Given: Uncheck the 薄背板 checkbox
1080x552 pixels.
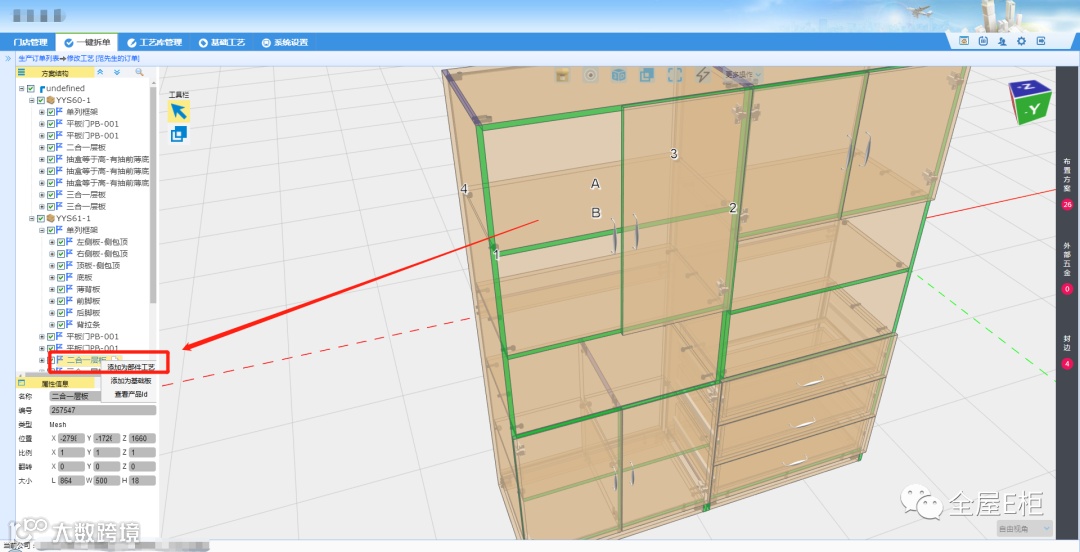Looking at the screenshot, I should pos(61,289).
